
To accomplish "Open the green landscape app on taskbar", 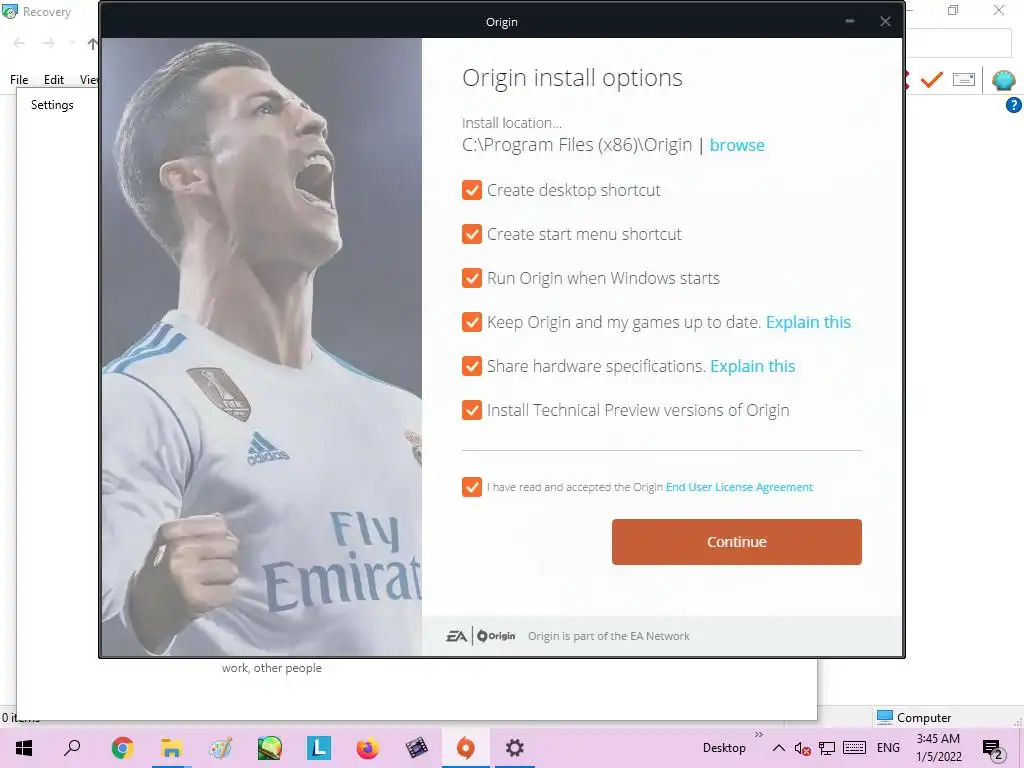I will point(269,748).
